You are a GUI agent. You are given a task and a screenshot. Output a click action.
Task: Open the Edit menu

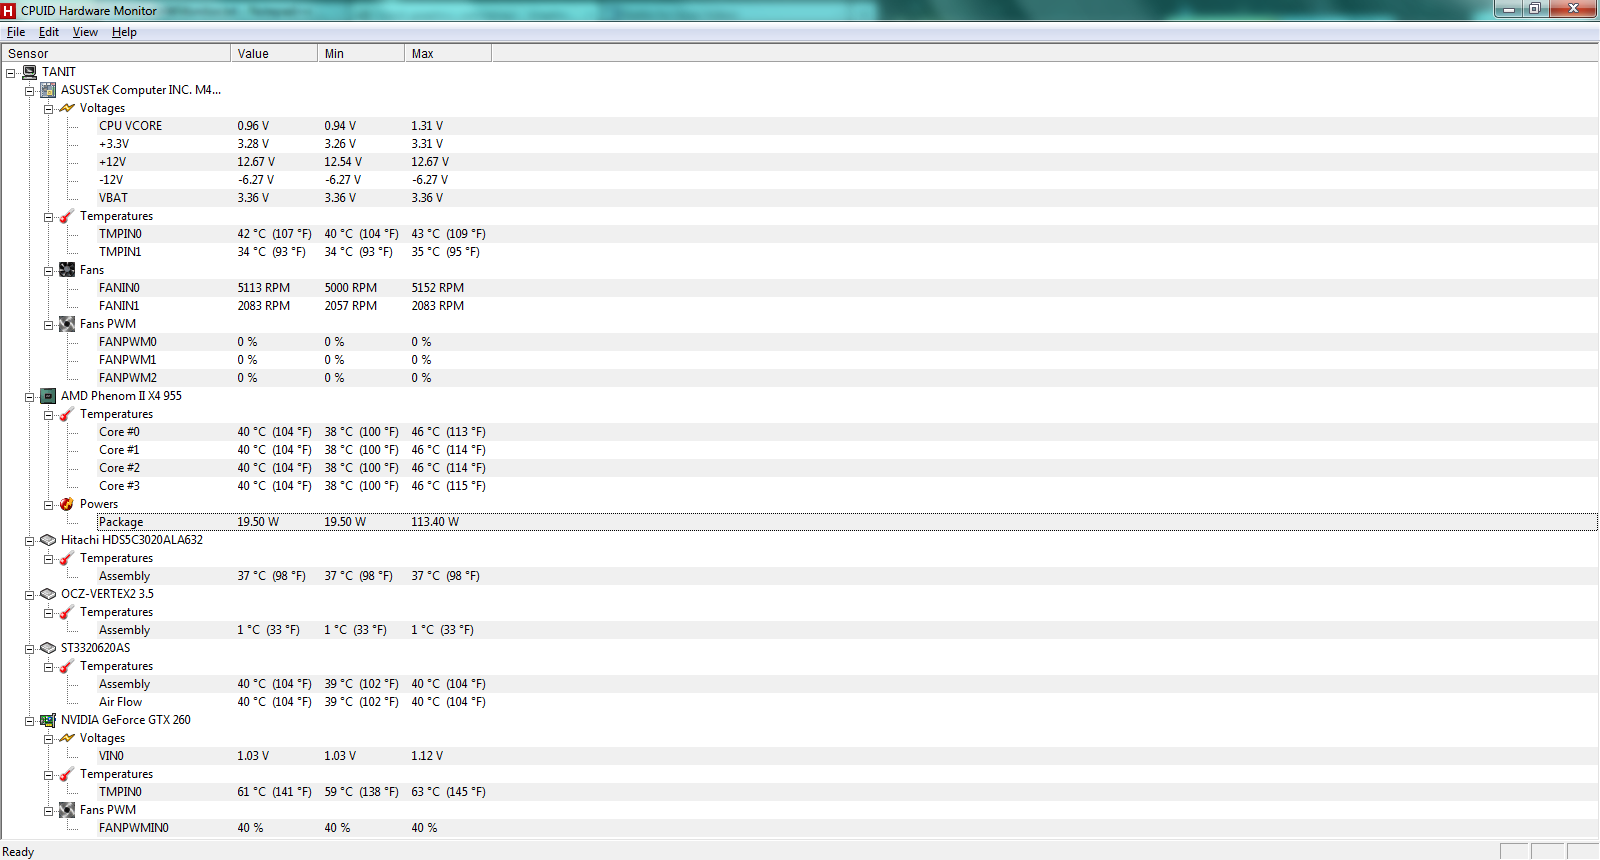pyautogui.click(x=49, y=32)
